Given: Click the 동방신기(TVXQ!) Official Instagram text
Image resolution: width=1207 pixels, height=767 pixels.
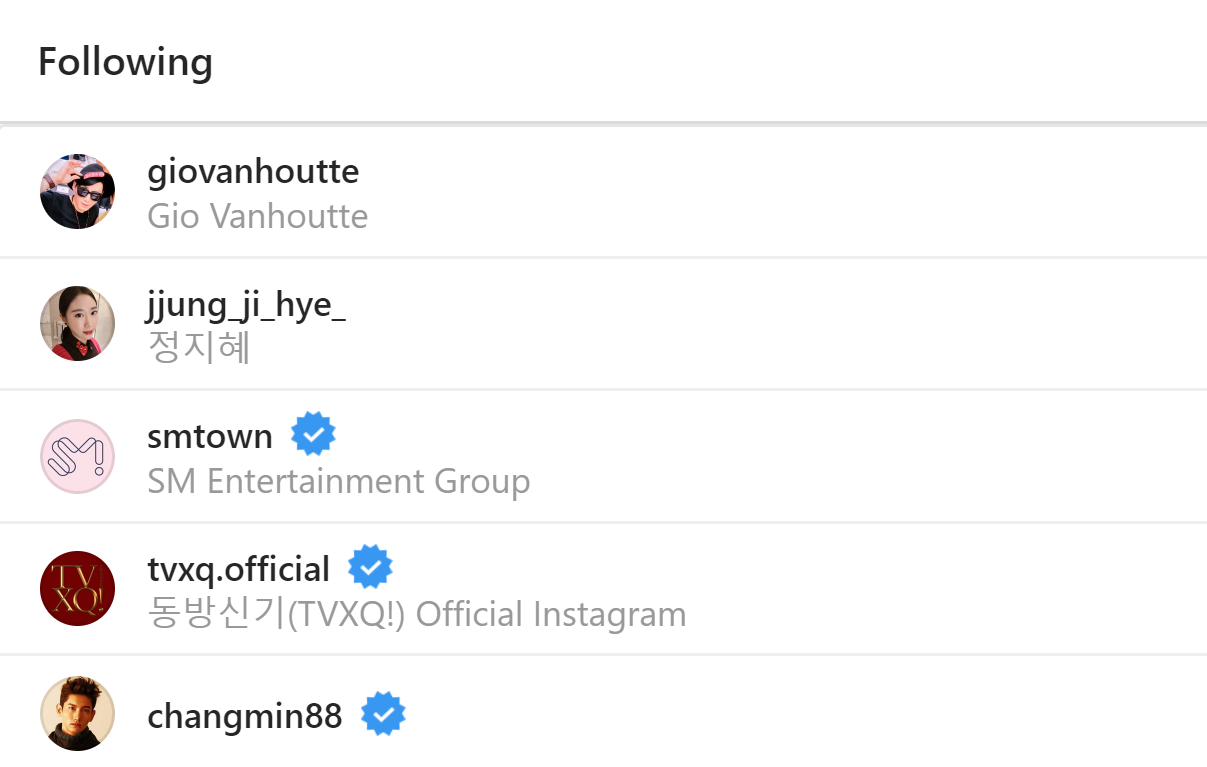Looking at the screenshot, I should click(416, 613).
